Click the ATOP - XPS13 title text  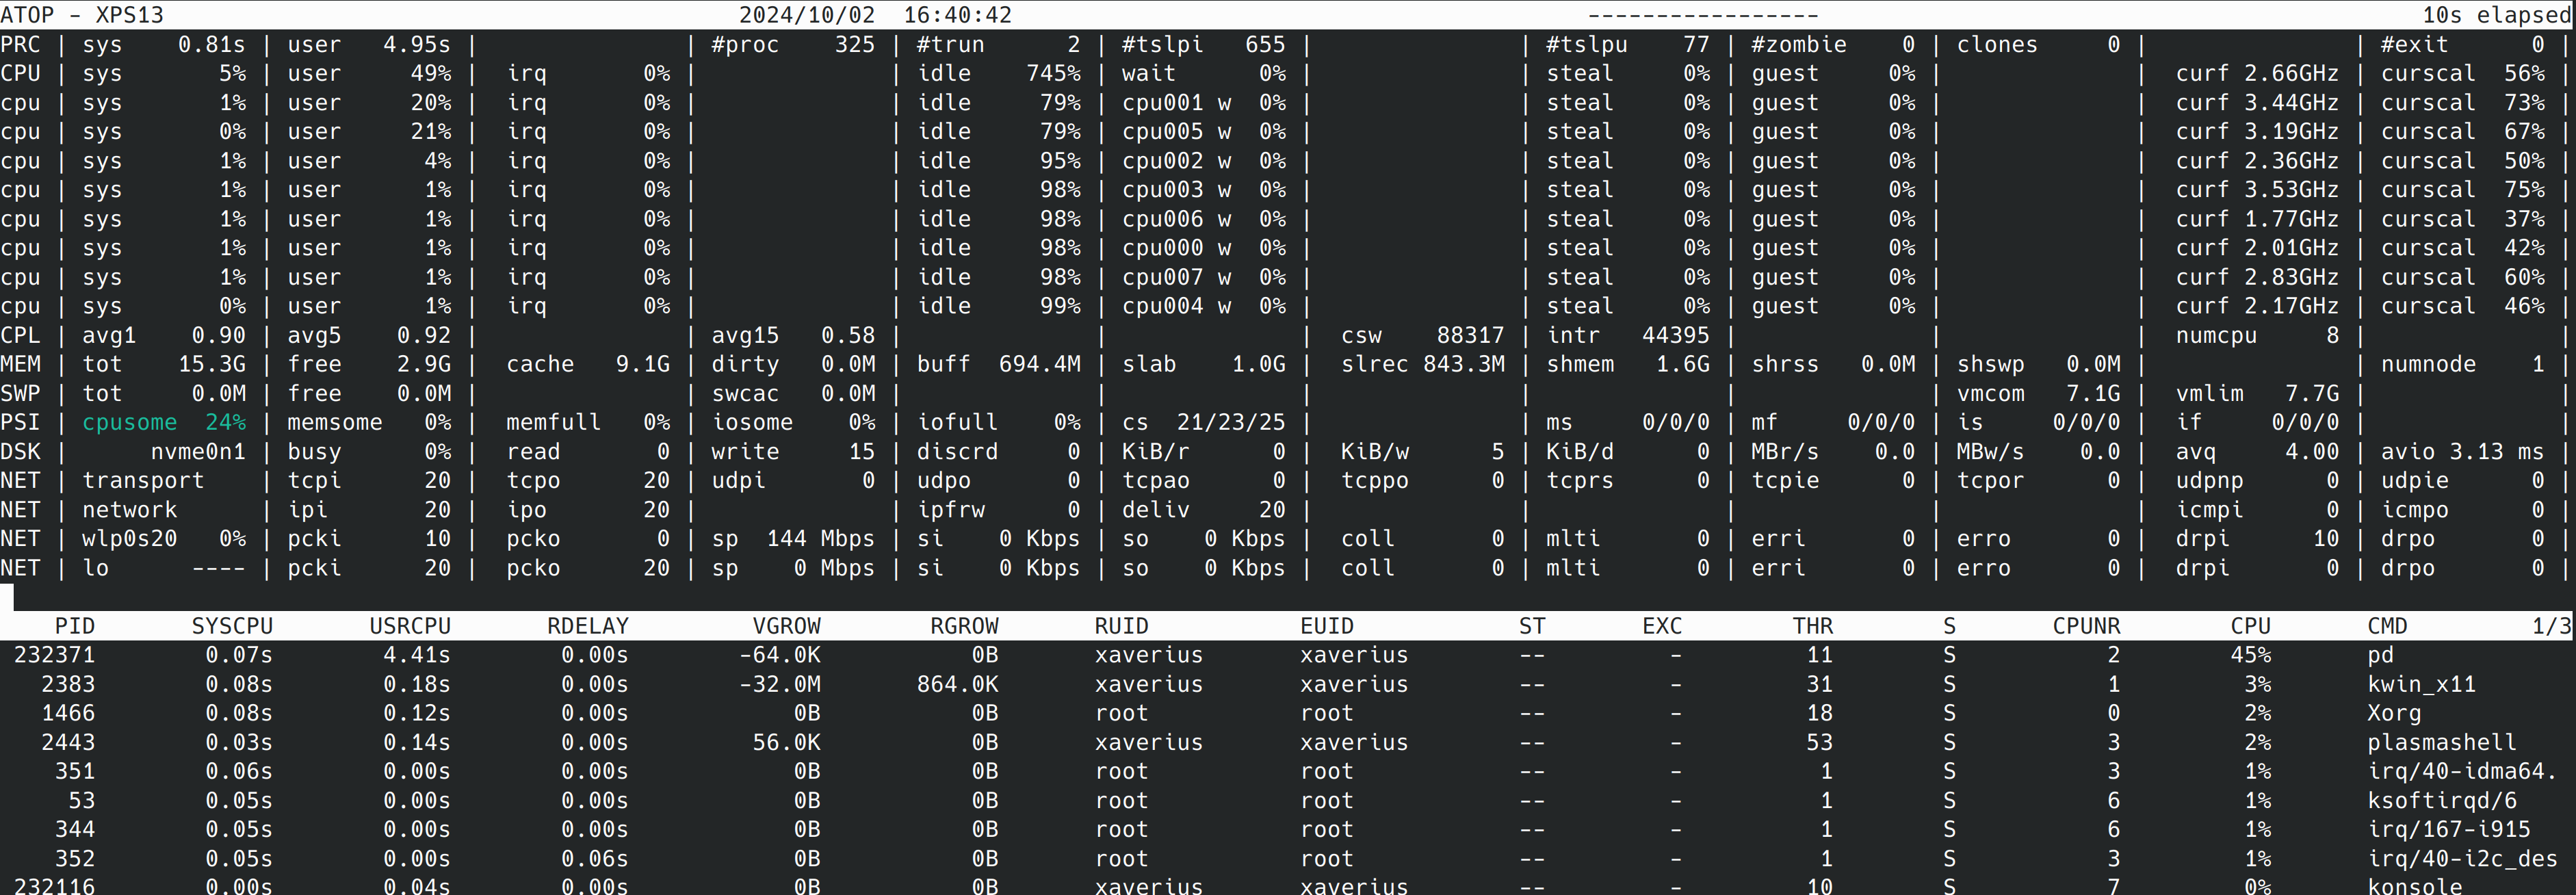tap(82, 15)
